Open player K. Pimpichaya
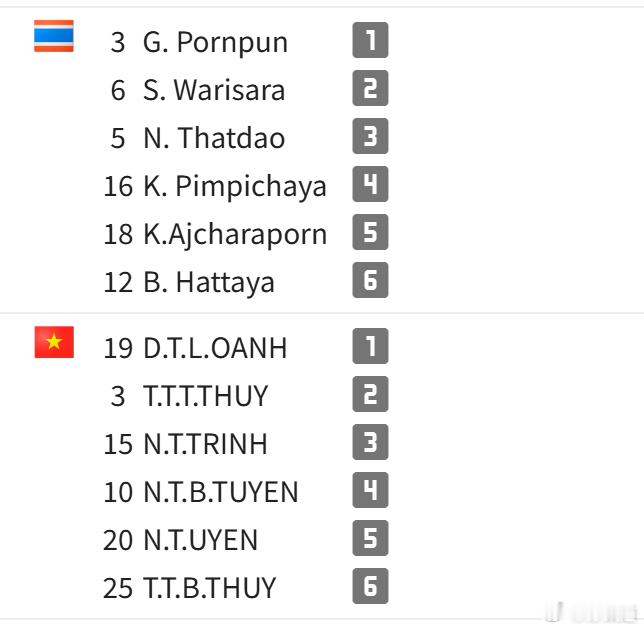Screen dimensions: 644x630 click(235, 187)
